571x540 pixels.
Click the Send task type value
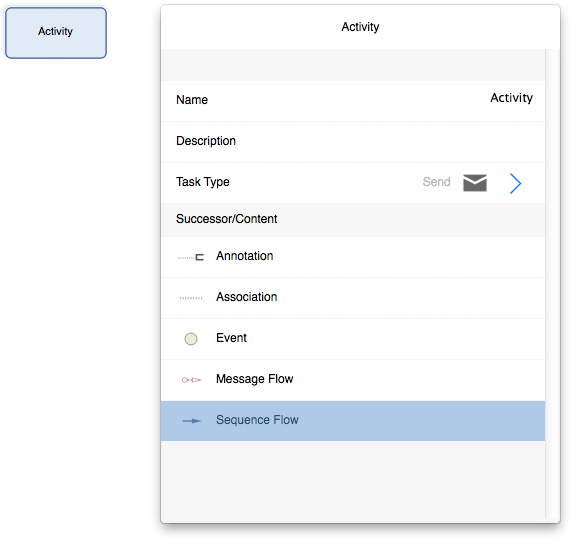(436, 182)
